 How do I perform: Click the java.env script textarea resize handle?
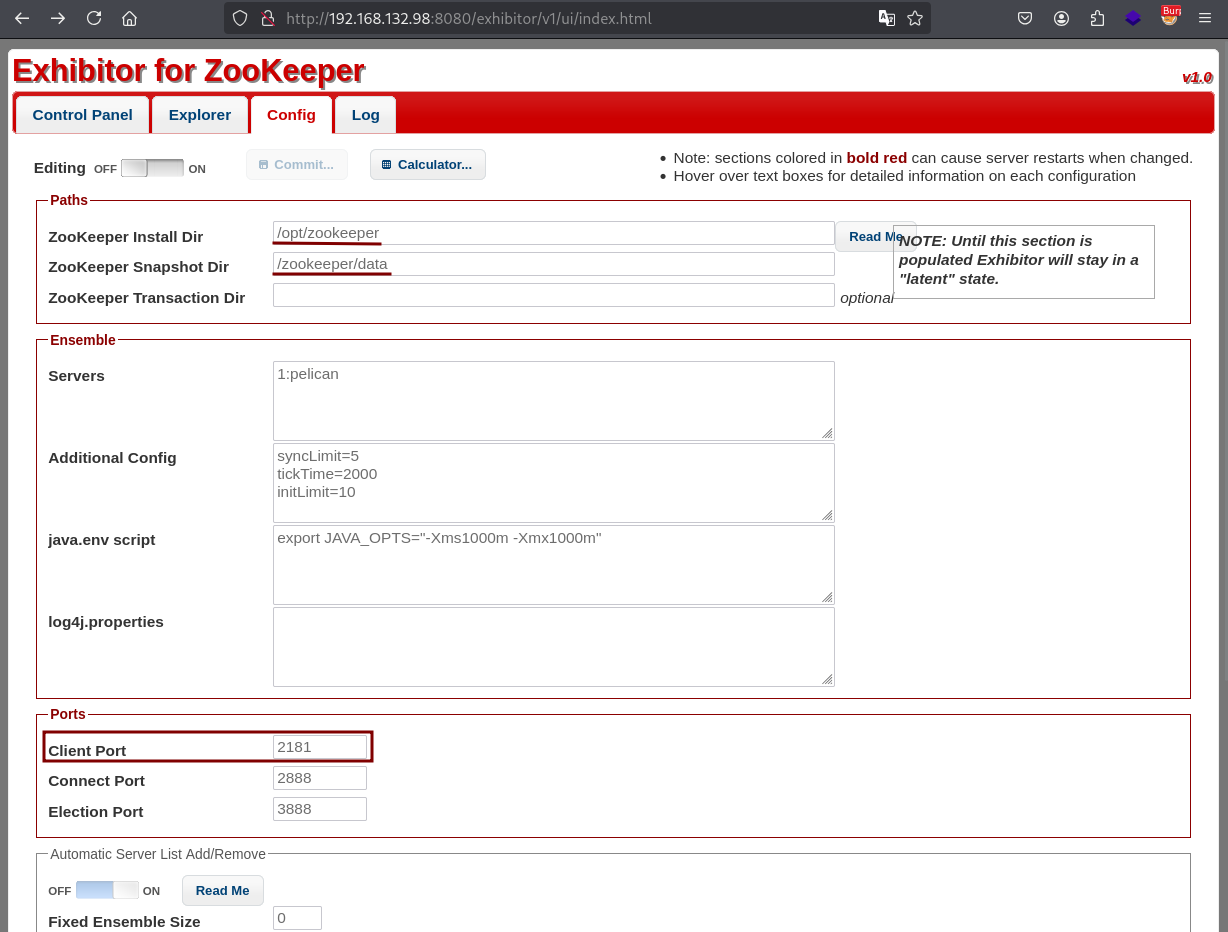tap(827, 597)
